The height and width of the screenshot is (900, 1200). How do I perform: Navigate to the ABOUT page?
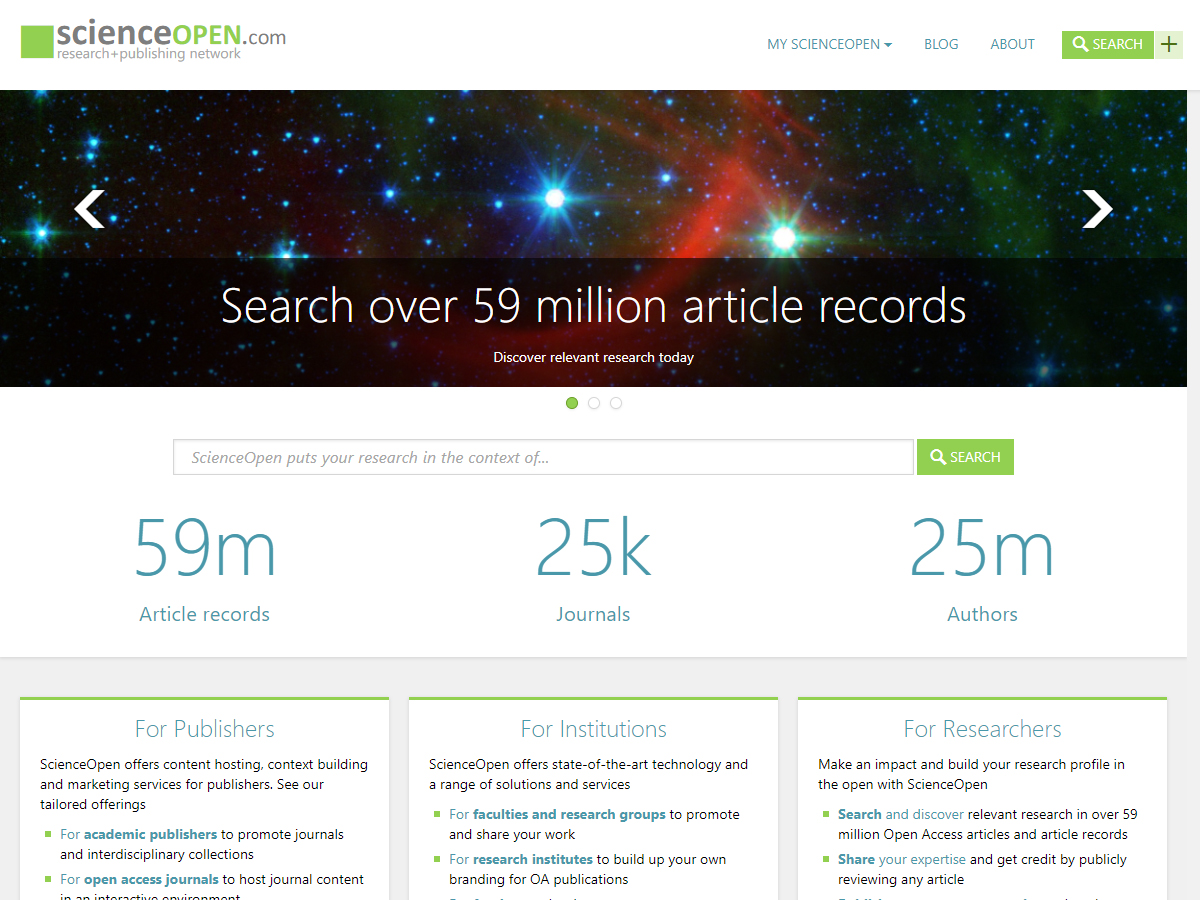click(x=1012, y=44)
